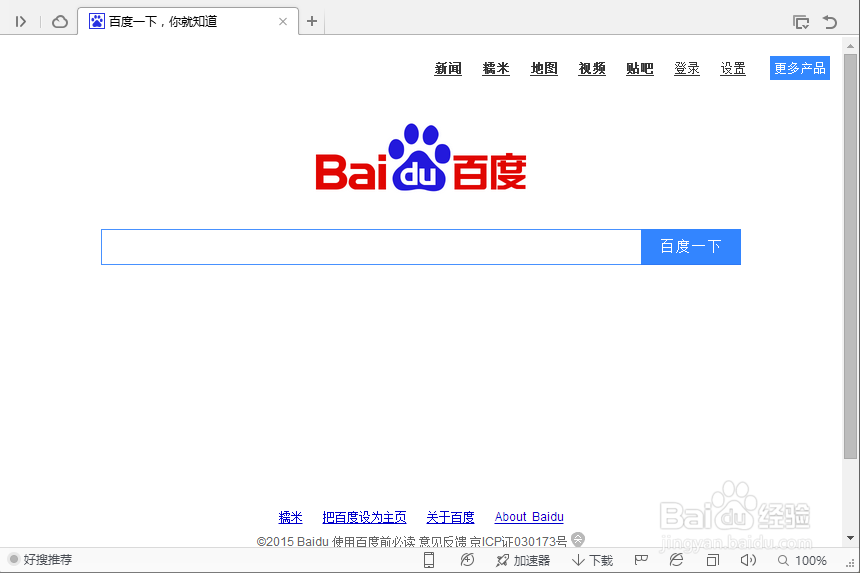
Task: Toggle the 好搜推荐 status bar item
Action: 41,559
